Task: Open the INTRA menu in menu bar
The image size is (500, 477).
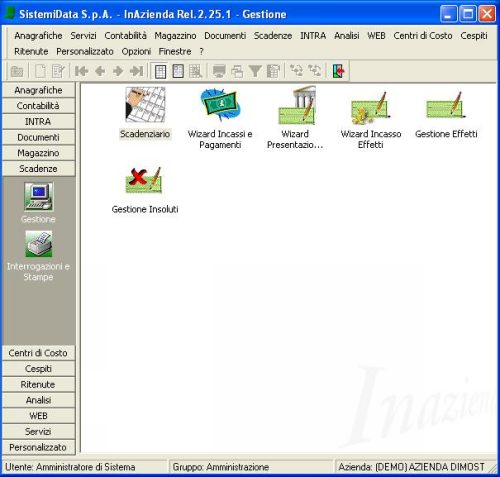Action: [x=313, y=36]
